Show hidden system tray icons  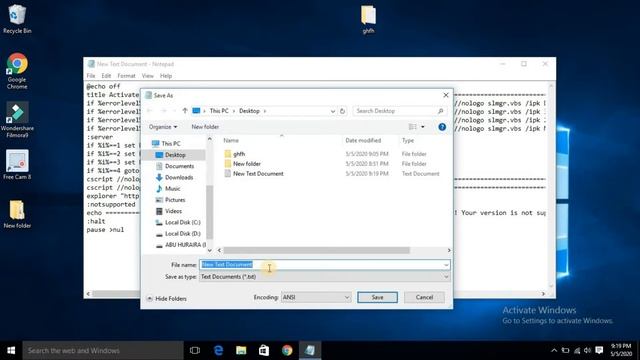(554, 350)
